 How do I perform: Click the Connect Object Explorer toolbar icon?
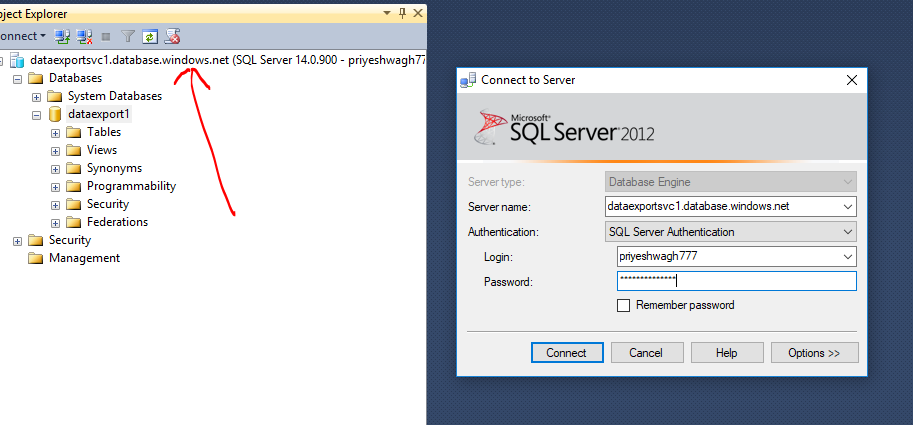pyautogui.click(x=62, y=37)
